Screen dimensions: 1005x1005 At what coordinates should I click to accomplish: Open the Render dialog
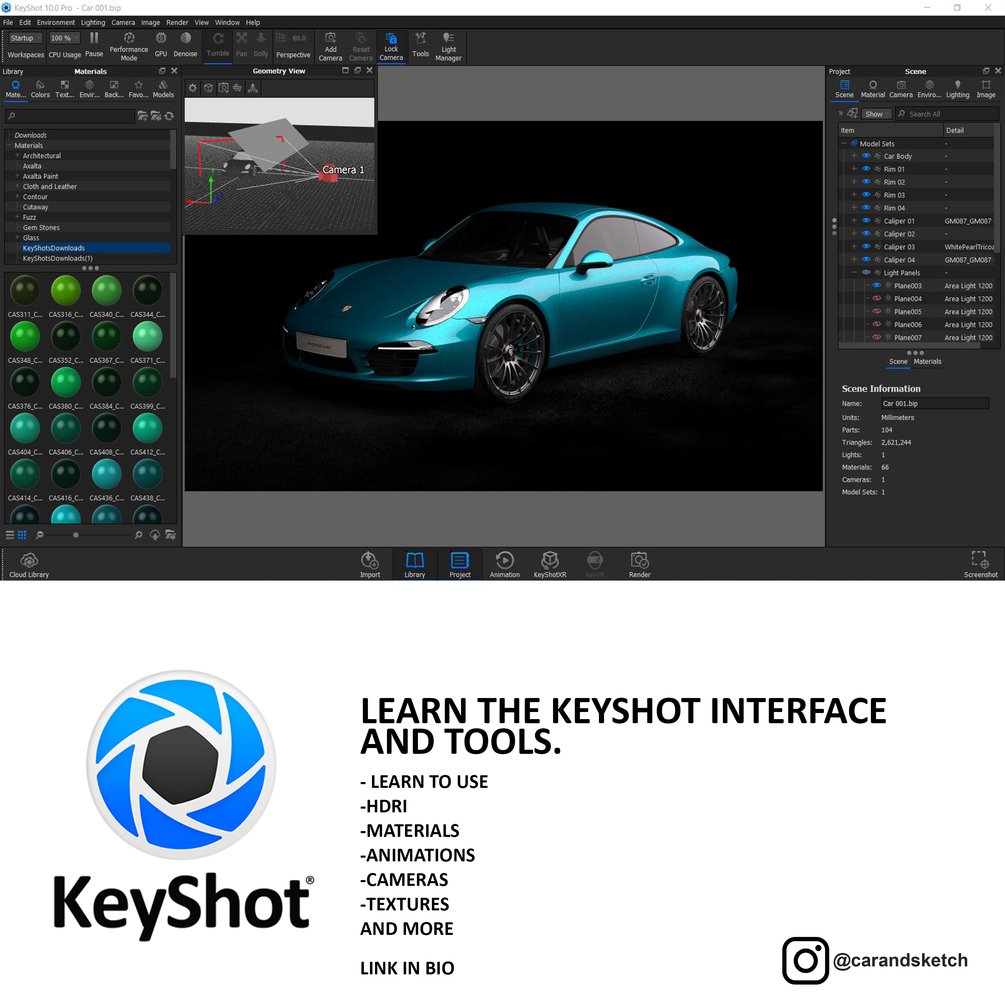tap(639, 565)
